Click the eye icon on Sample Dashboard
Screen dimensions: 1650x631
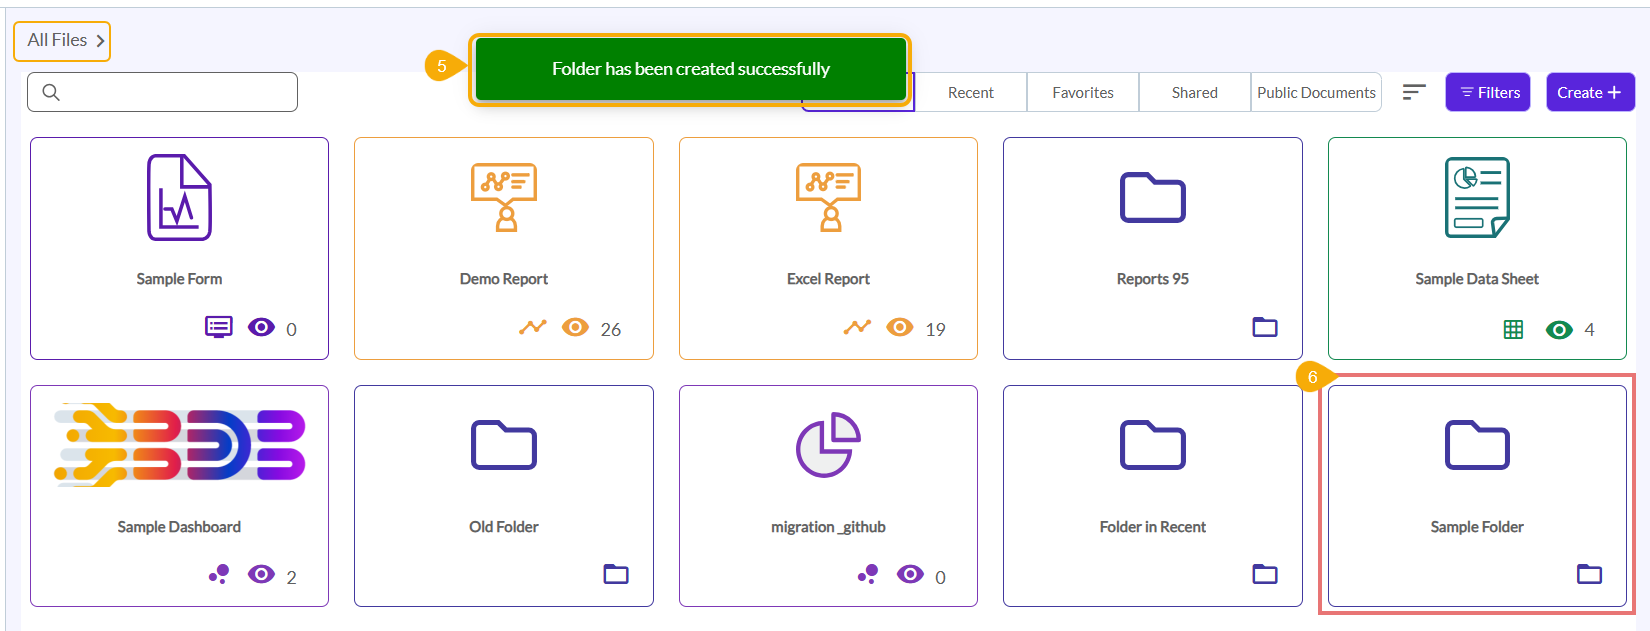(261, 574)
